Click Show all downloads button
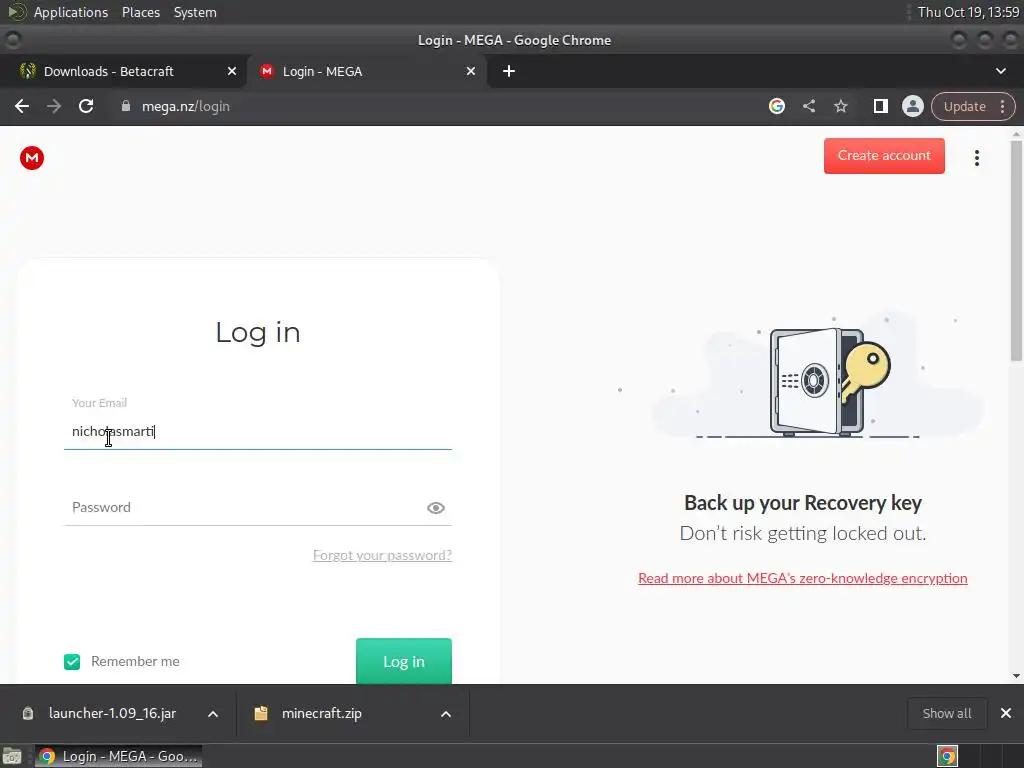Viewport: 1024px width, 768px height. [946, 713]
